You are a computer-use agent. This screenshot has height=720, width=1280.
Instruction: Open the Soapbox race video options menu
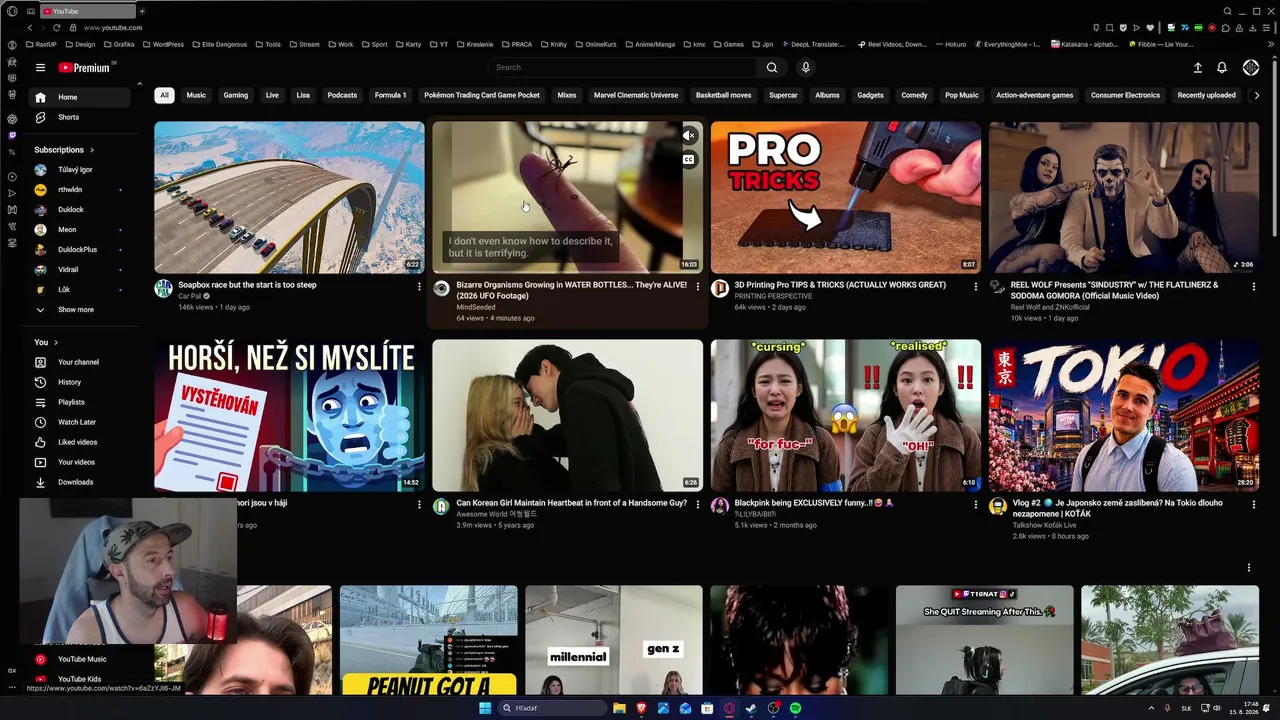click(419, 287)
